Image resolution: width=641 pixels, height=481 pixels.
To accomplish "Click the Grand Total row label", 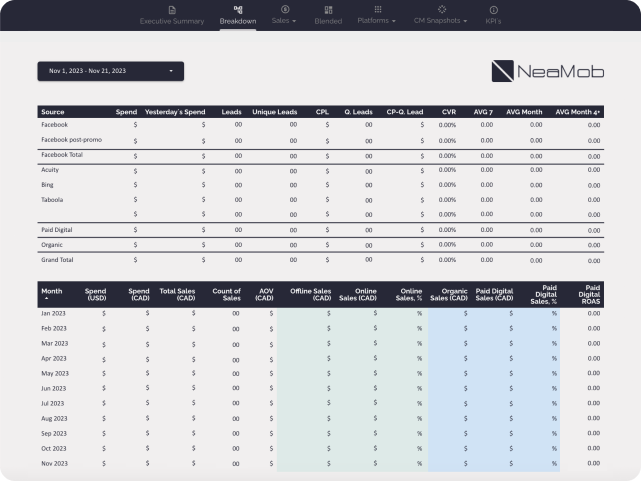I will tap(57, 259).
